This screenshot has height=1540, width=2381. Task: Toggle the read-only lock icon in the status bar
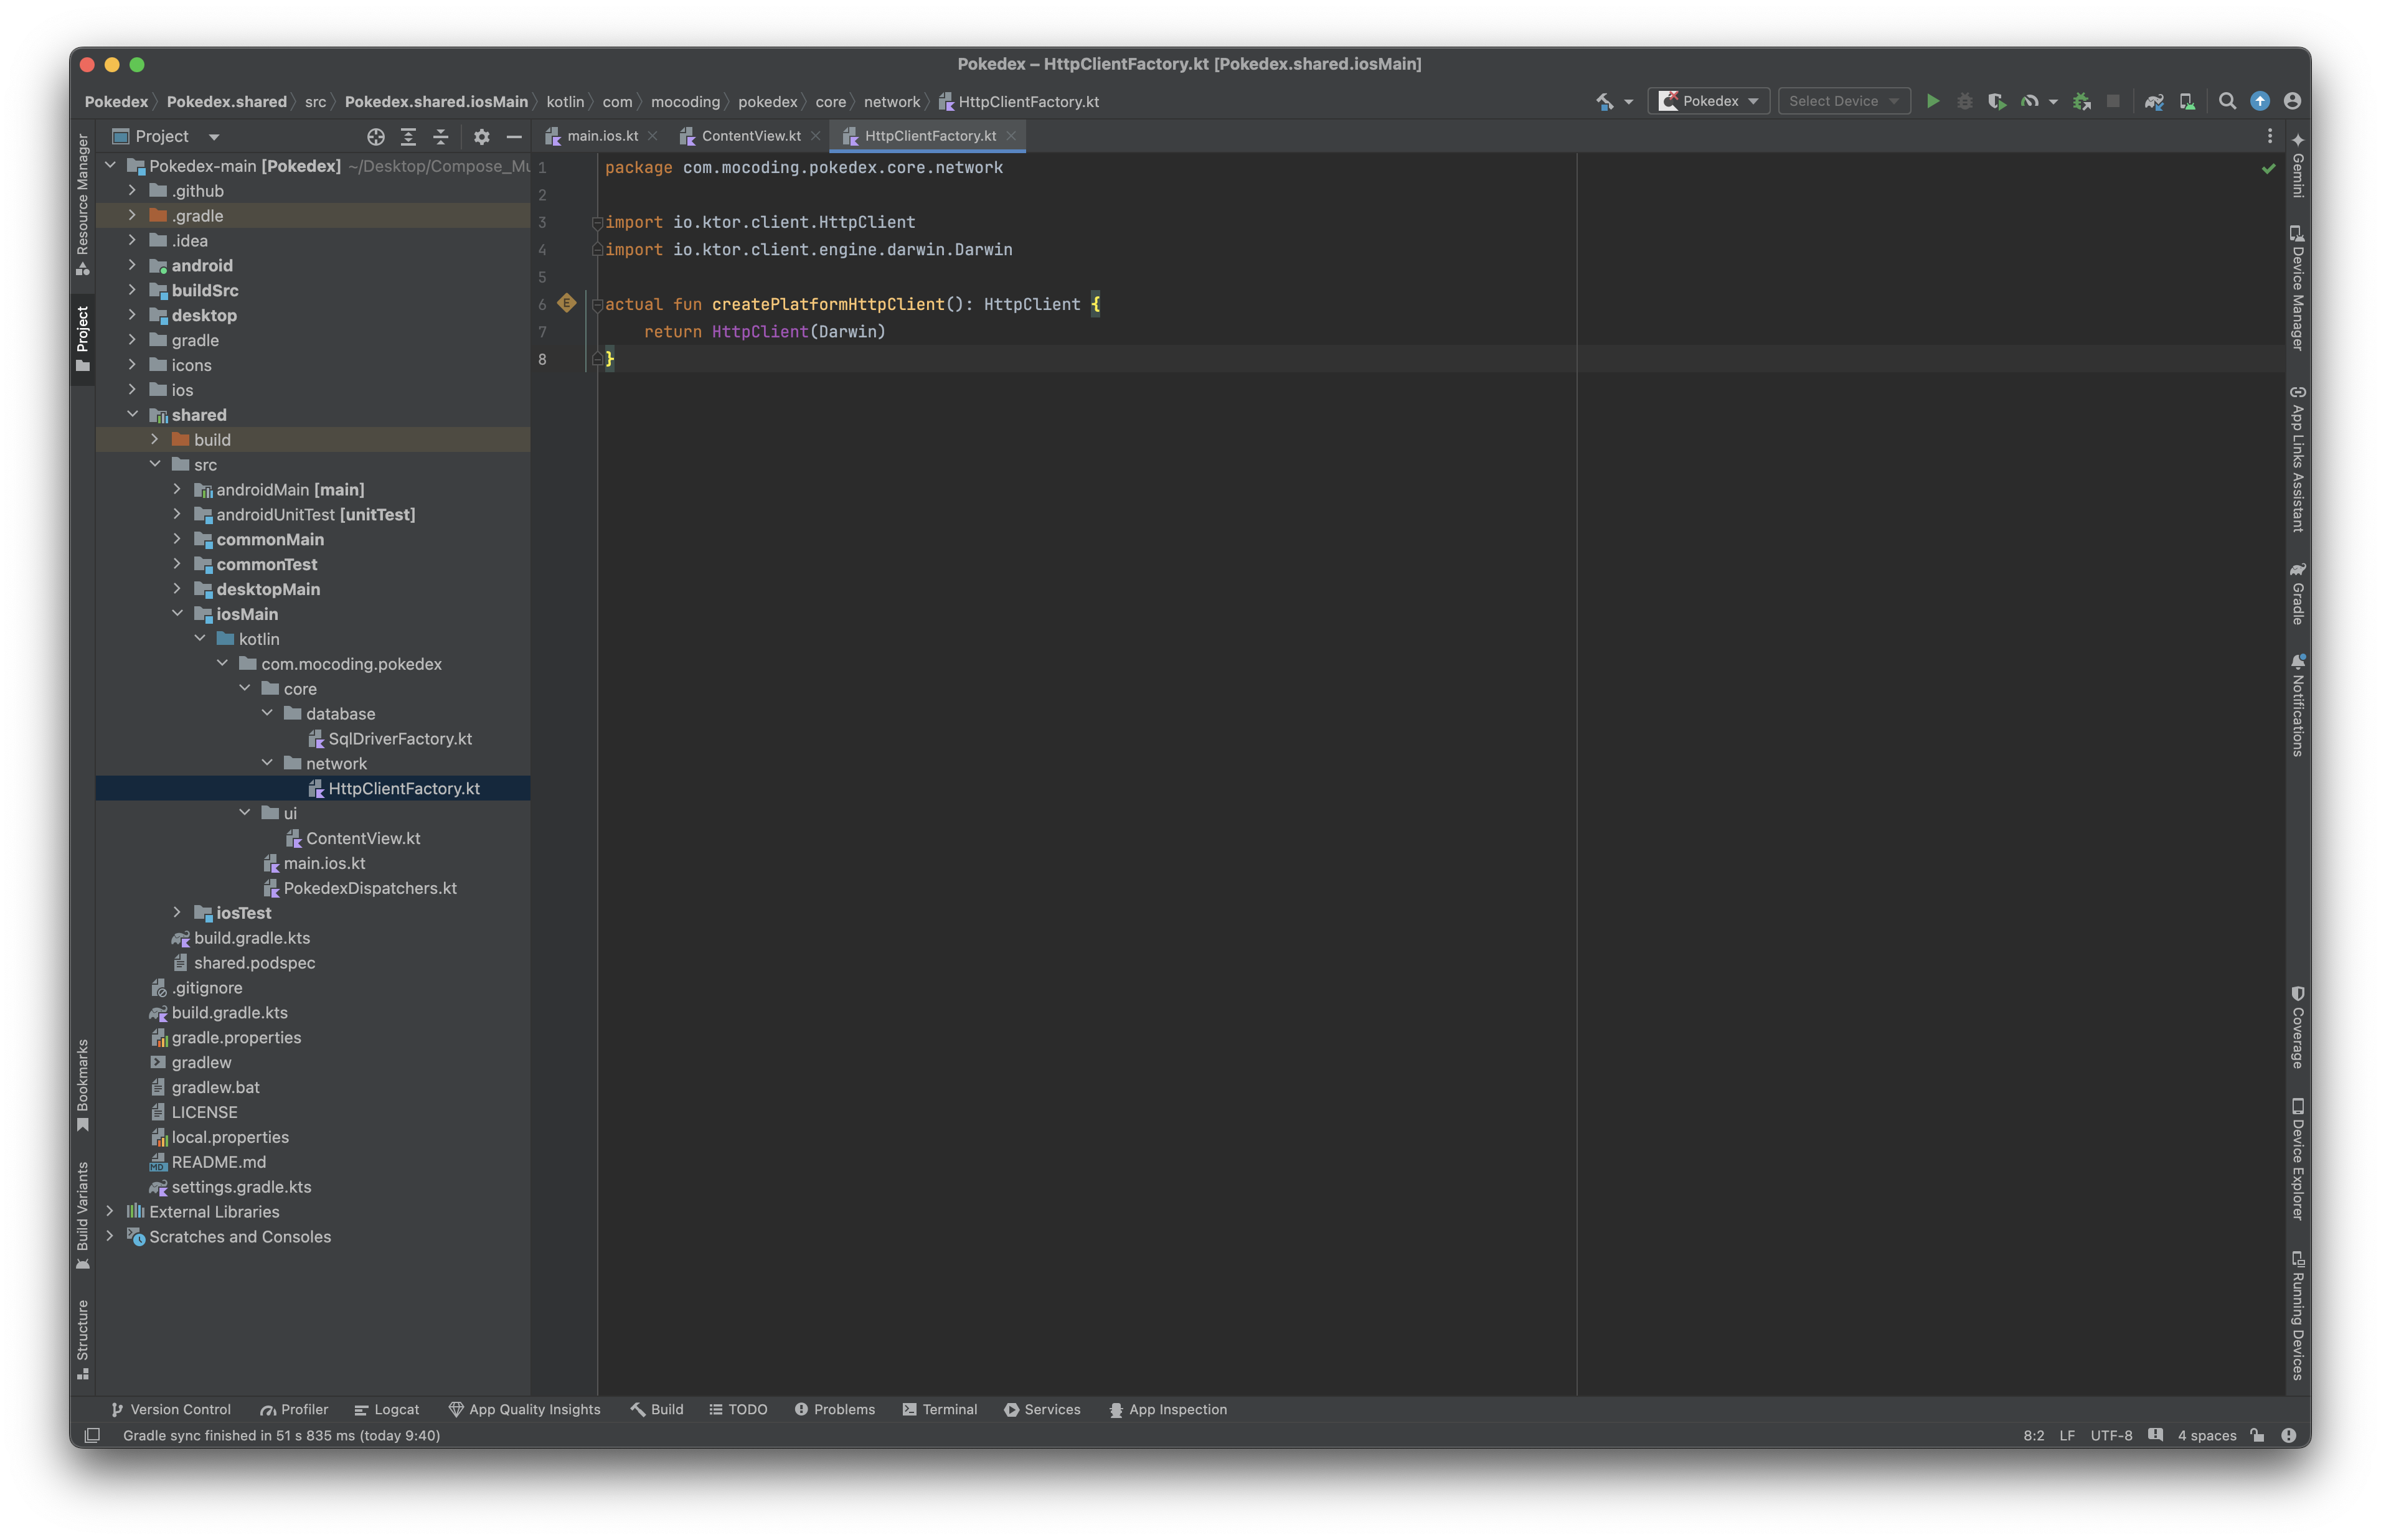tap(2257, 1435)
